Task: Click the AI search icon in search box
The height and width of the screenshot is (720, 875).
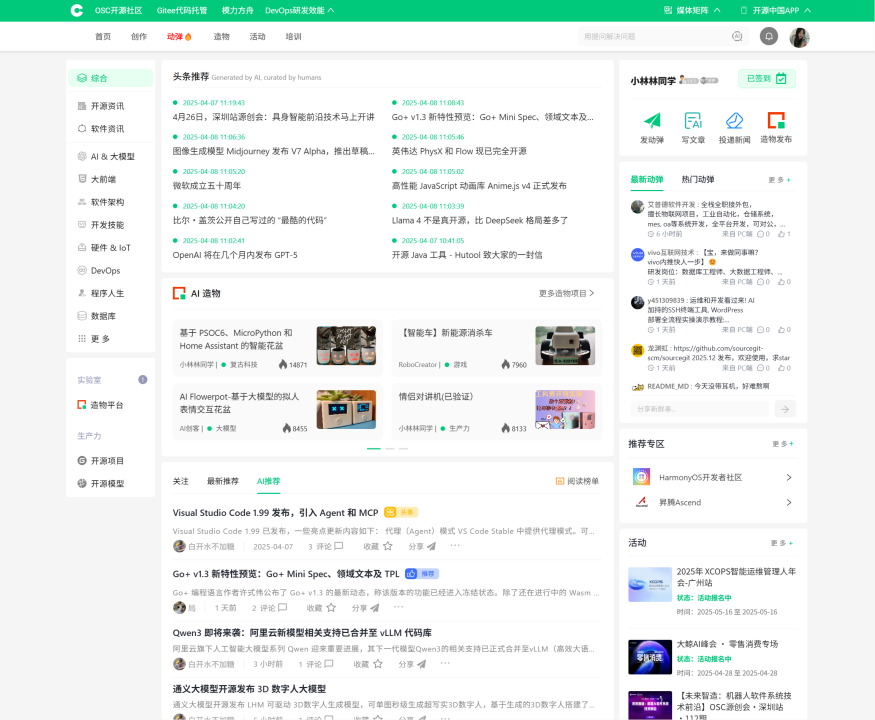Action: (x=737, y=36)
